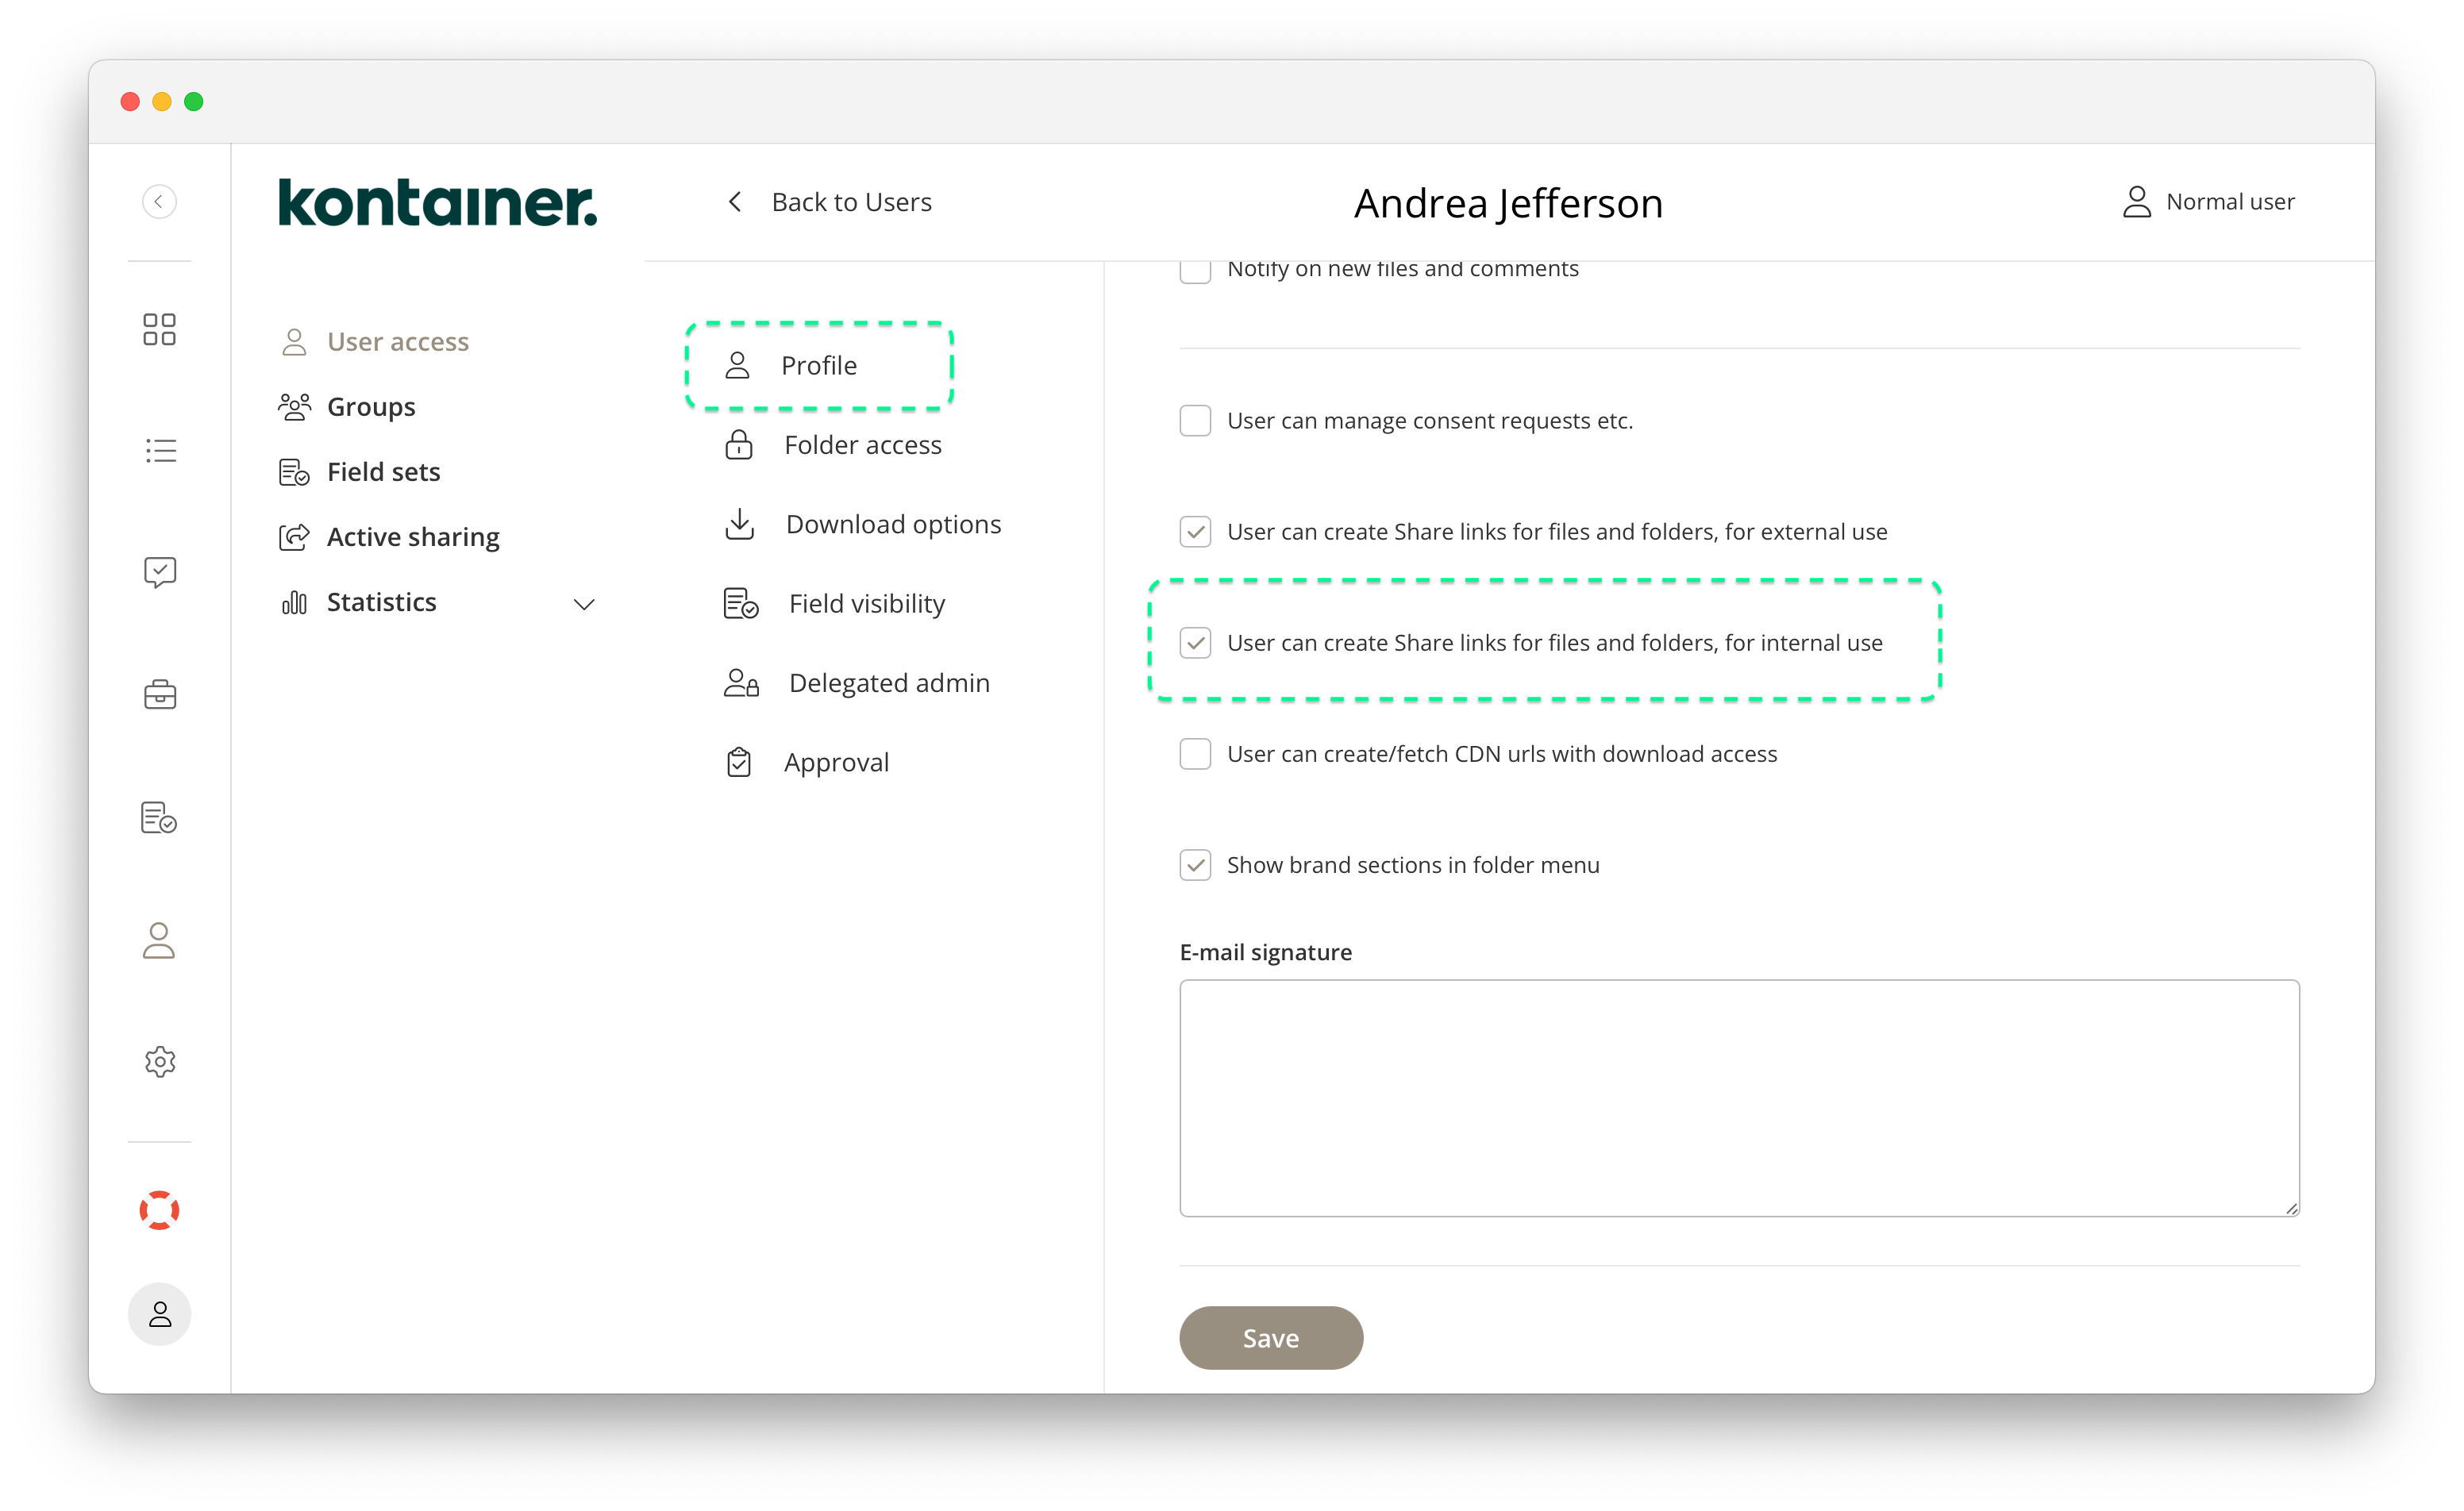Viewport: 2464px width, 1511px height.
Task: Click the Save button
Action: [1270, 1337]
